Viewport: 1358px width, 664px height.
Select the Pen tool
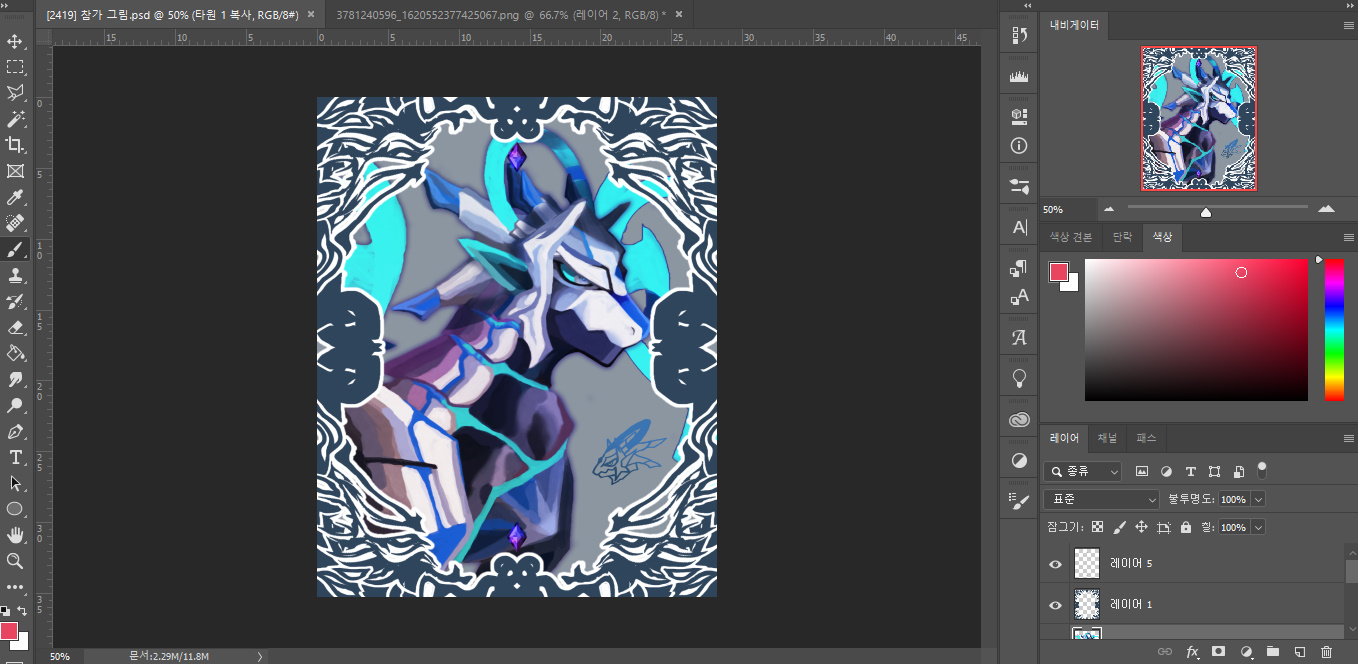pyautogui.click(x=15, y=431)
